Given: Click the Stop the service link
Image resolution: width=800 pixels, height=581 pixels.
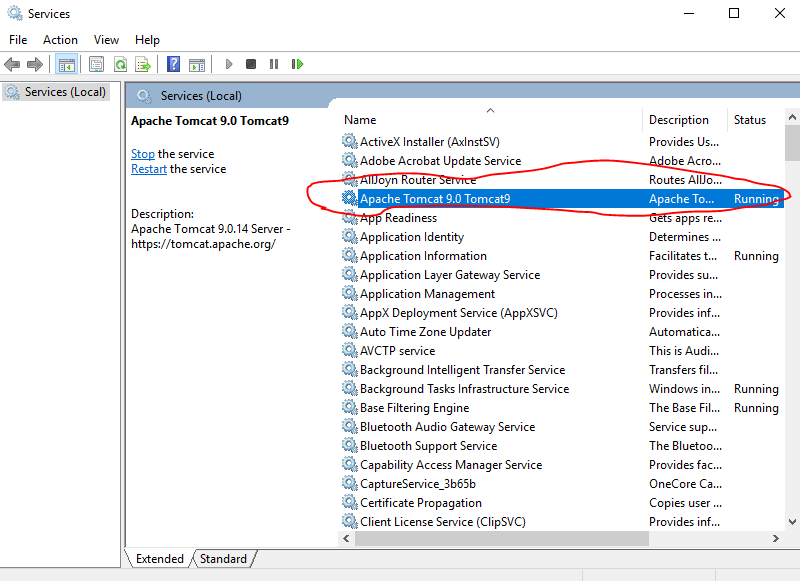Looking at the screenshot, I should pyautogui.click(x=143, y=154).
